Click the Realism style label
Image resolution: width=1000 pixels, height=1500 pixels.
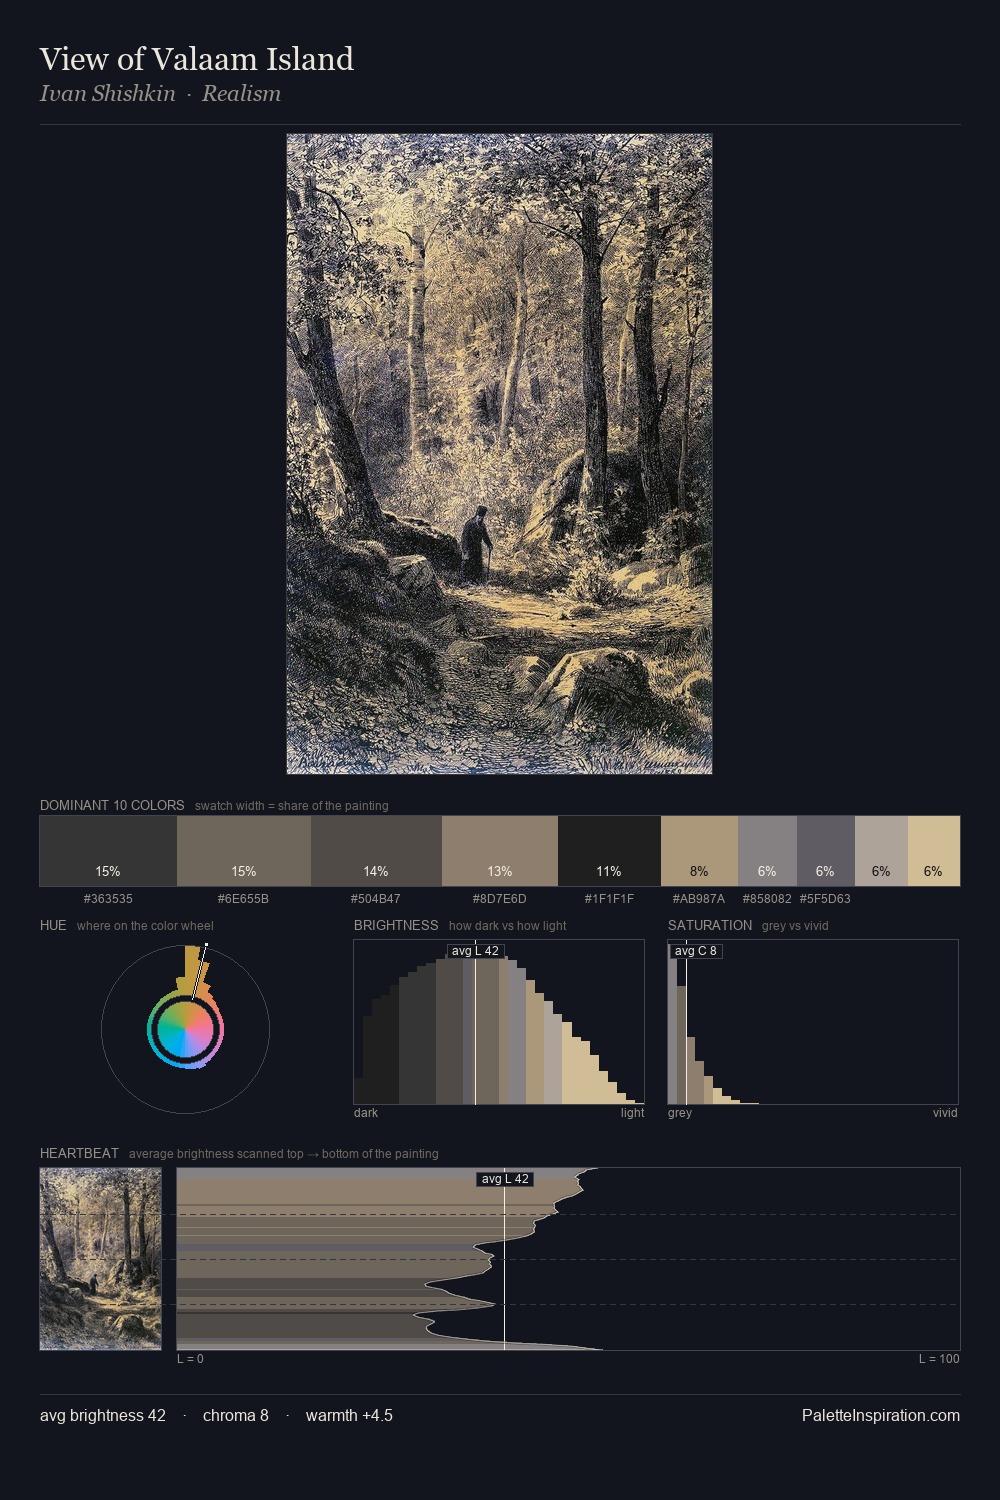[241, 93]
